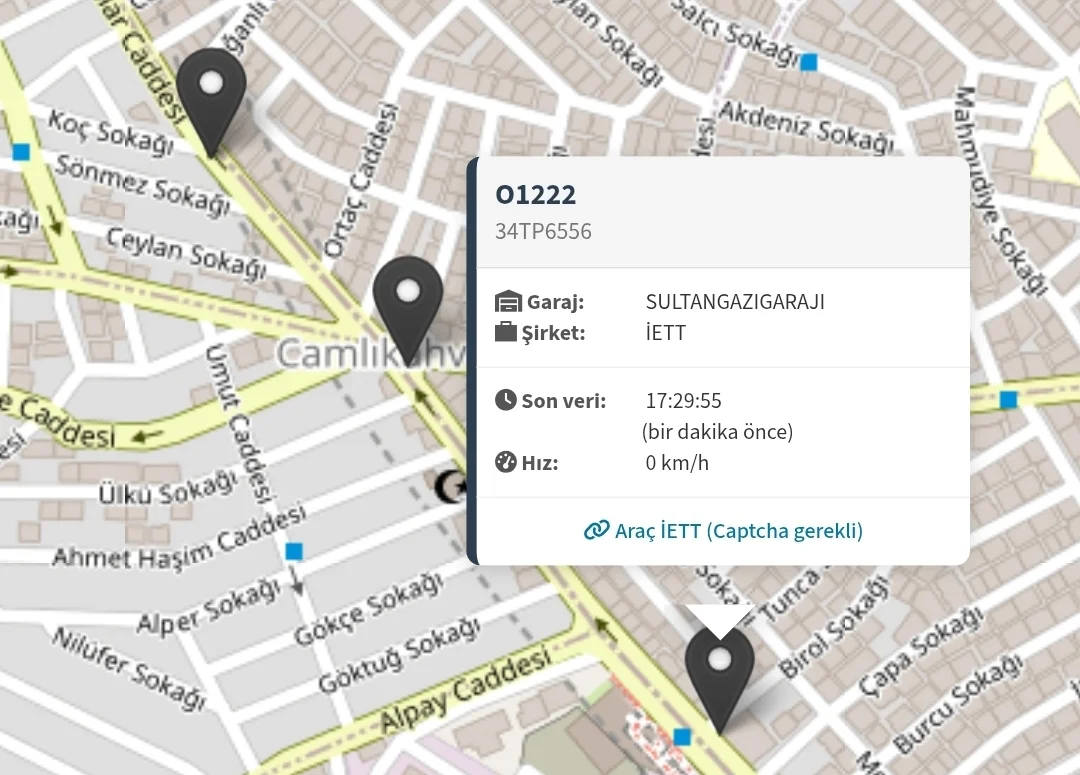The width and height of the screenshot is (1080, 775).
Task: Click the garage icon beside Garaj
Action: tap(508, 302)
